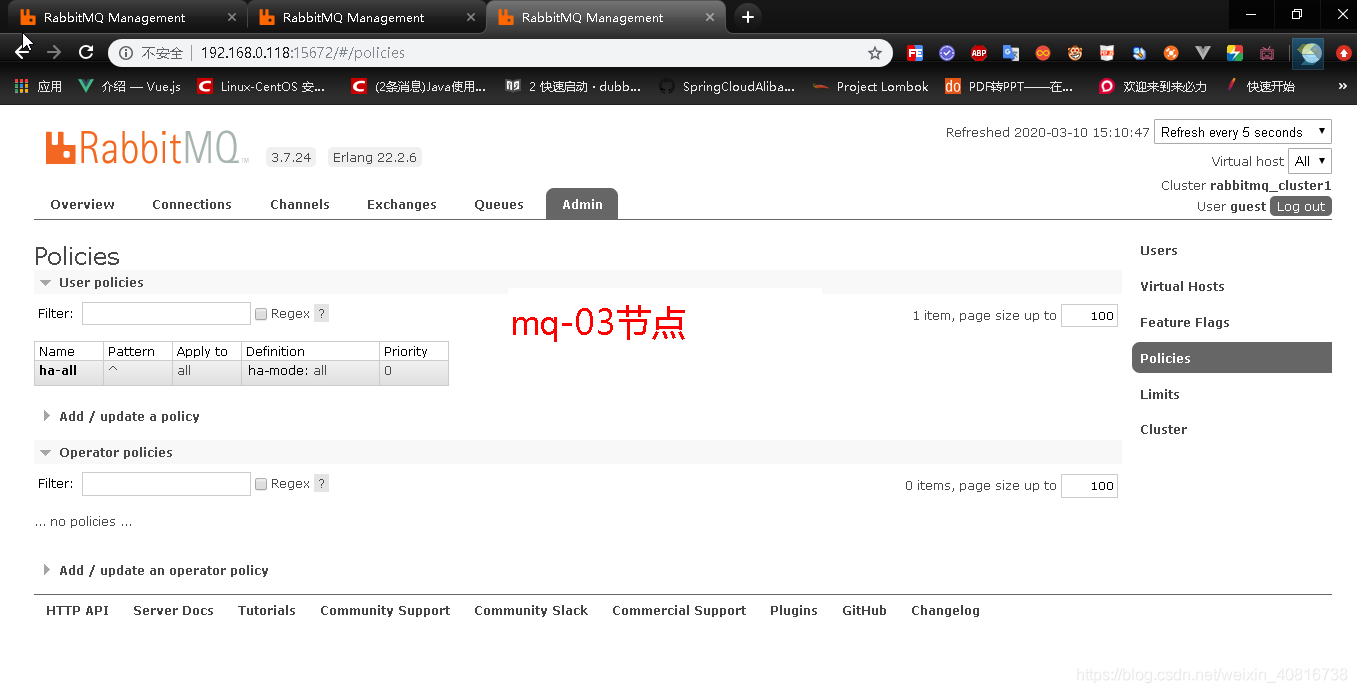Click the browser forward arrow

pos(54,52)
